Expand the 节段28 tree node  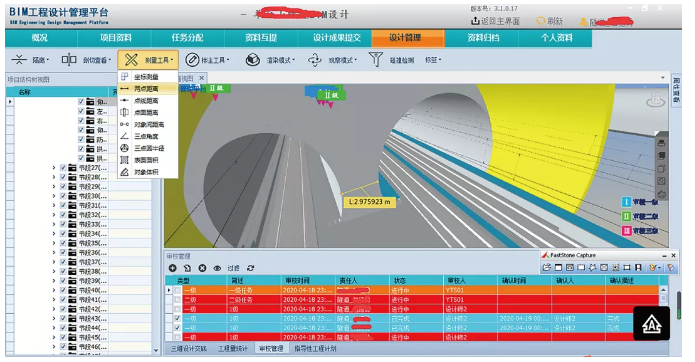pos(54,177)
